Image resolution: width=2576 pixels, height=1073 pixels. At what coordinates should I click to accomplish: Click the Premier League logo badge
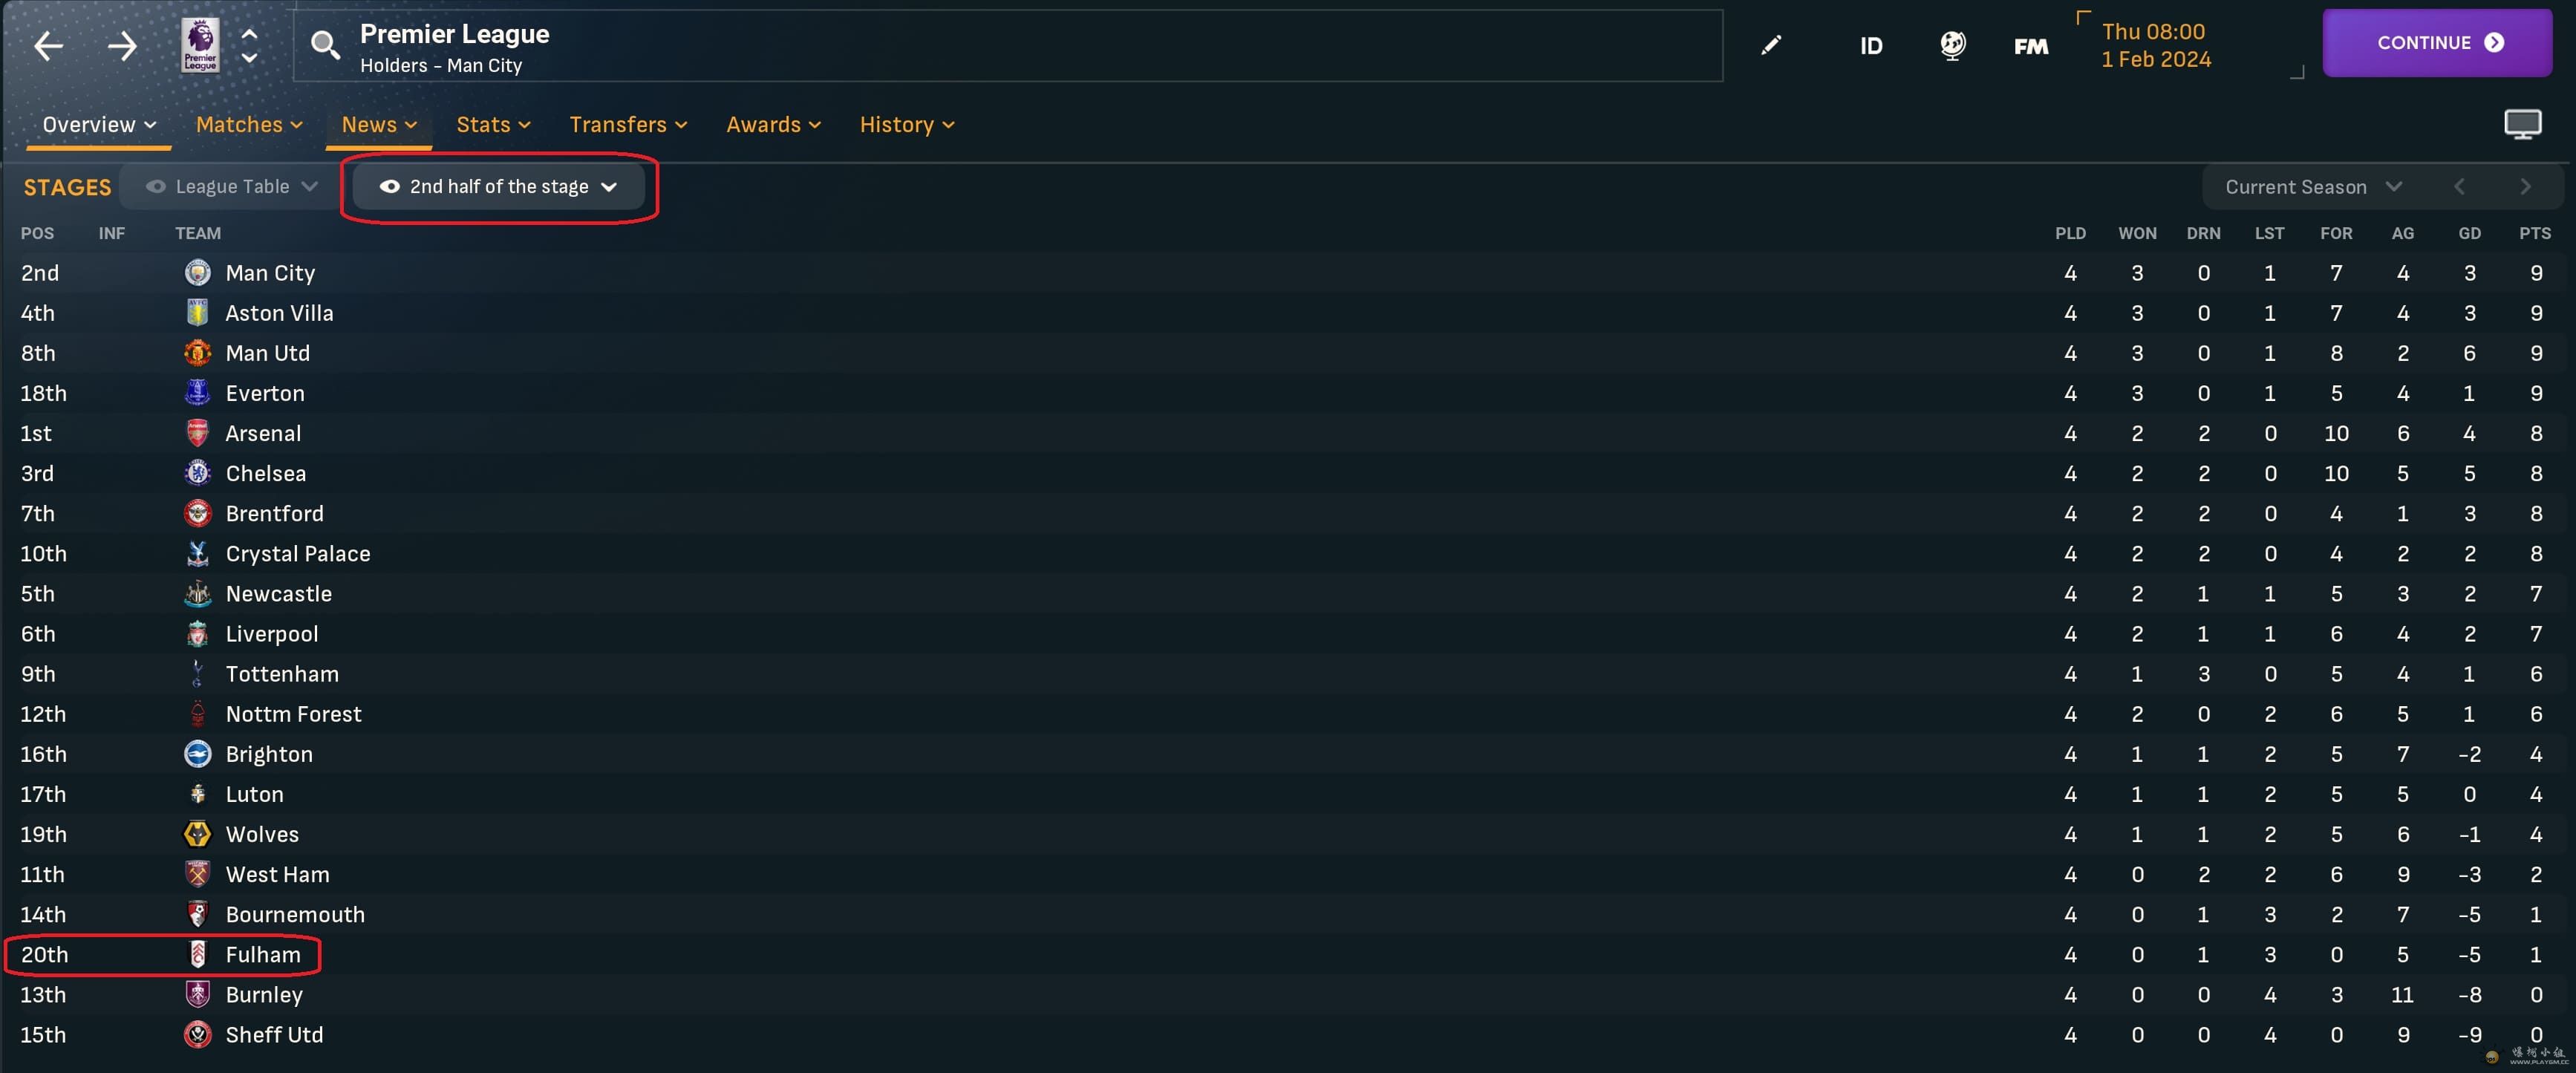tap(200, 46)
